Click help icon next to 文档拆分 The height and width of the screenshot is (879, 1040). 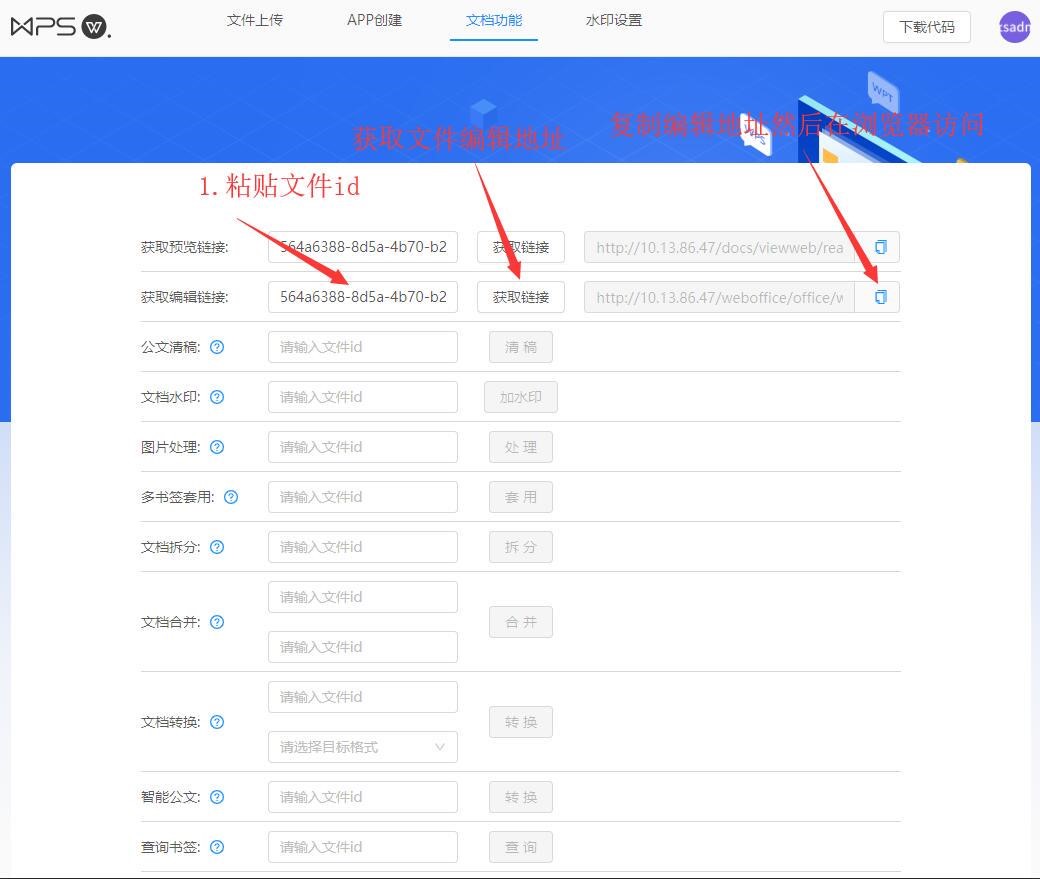217,547
